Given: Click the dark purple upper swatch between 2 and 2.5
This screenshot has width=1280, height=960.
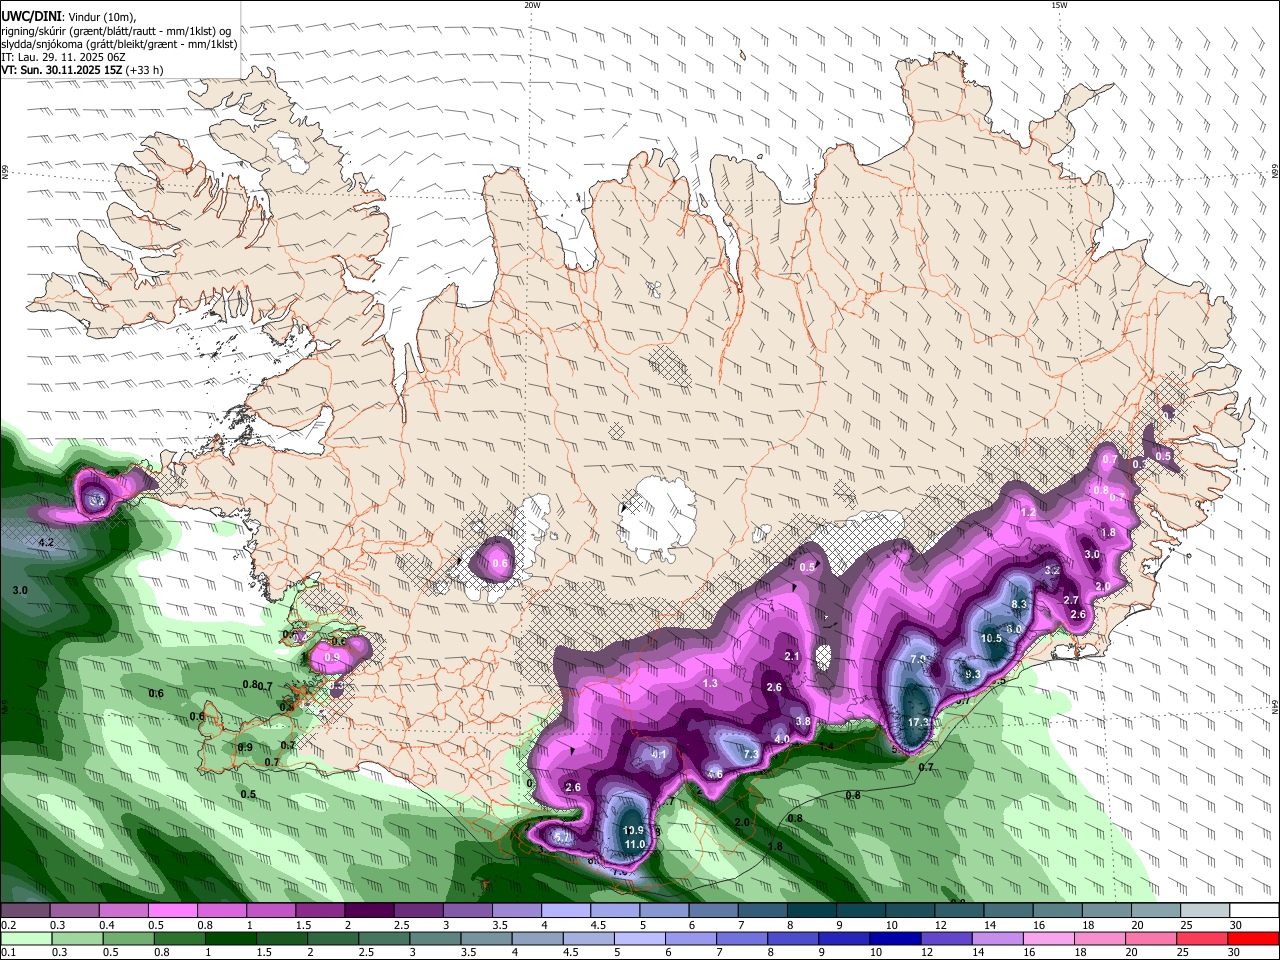Looking at the screenshot, I should point(370,911).
